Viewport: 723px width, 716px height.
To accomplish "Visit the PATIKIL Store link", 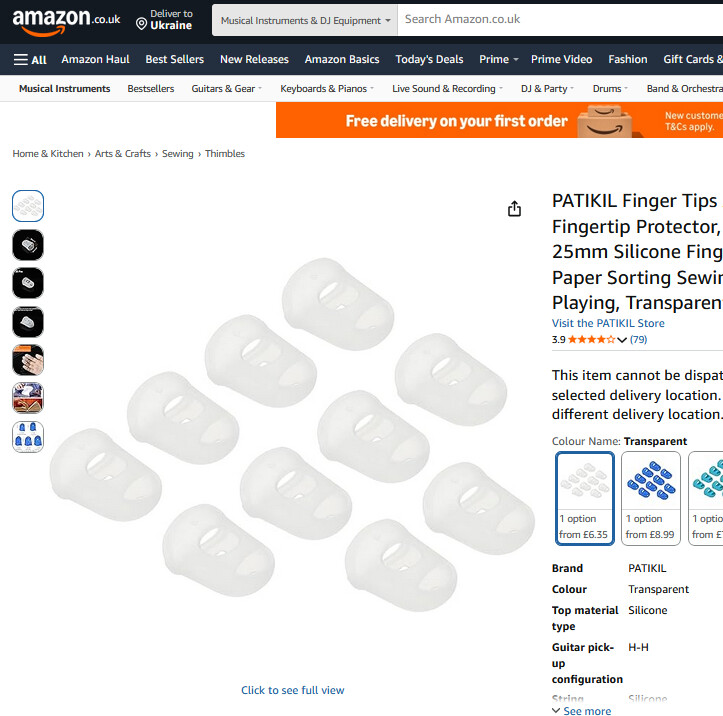I will 608,323.
